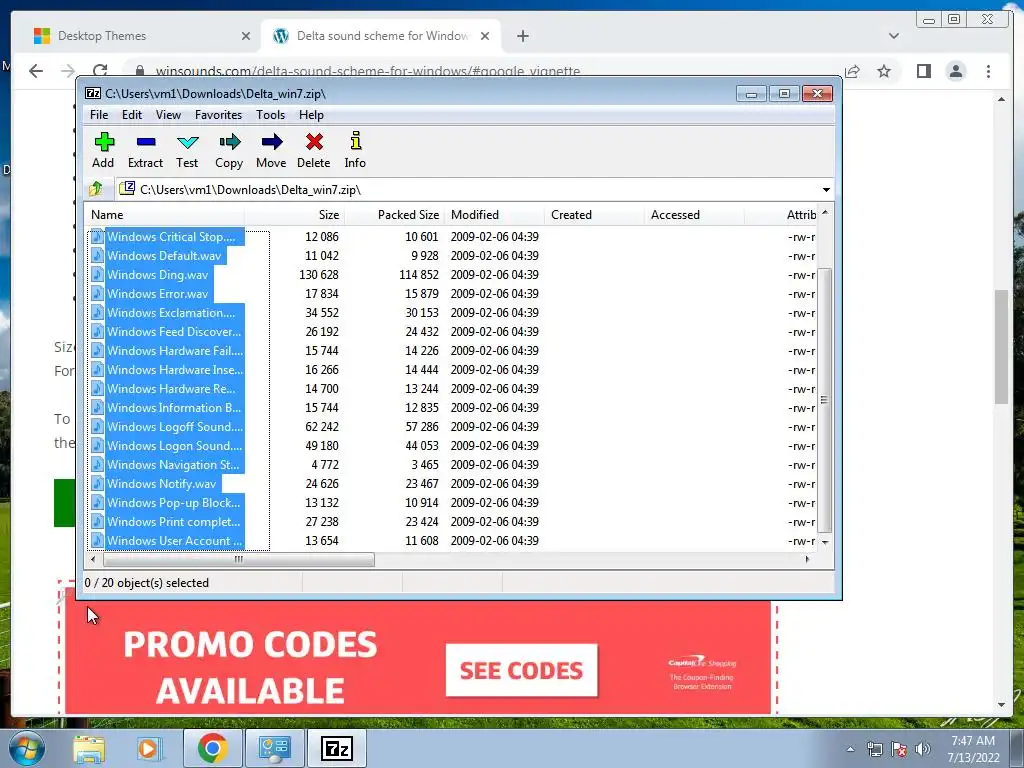Screen dimensions: 1024x768
Task: Click the Copy toolbar icon
Action: [x=229, y=151]
